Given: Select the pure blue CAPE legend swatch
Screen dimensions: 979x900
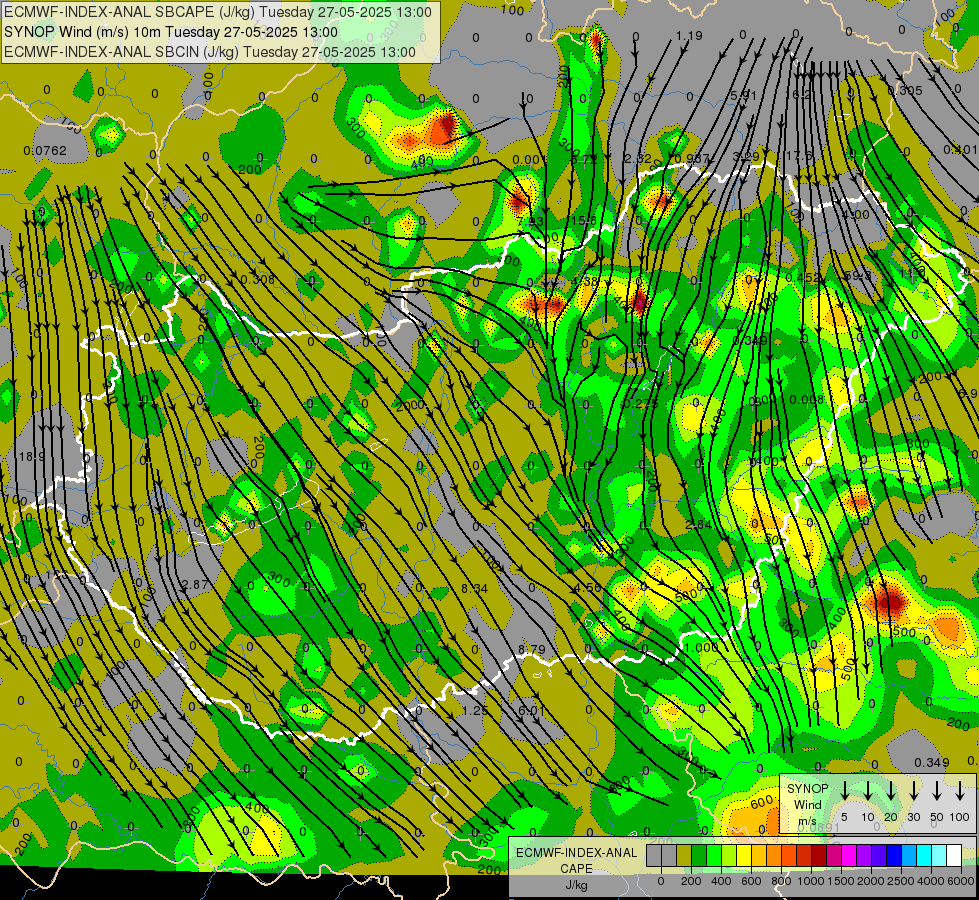Looking at the screenshot, I should tap(893, 856).
